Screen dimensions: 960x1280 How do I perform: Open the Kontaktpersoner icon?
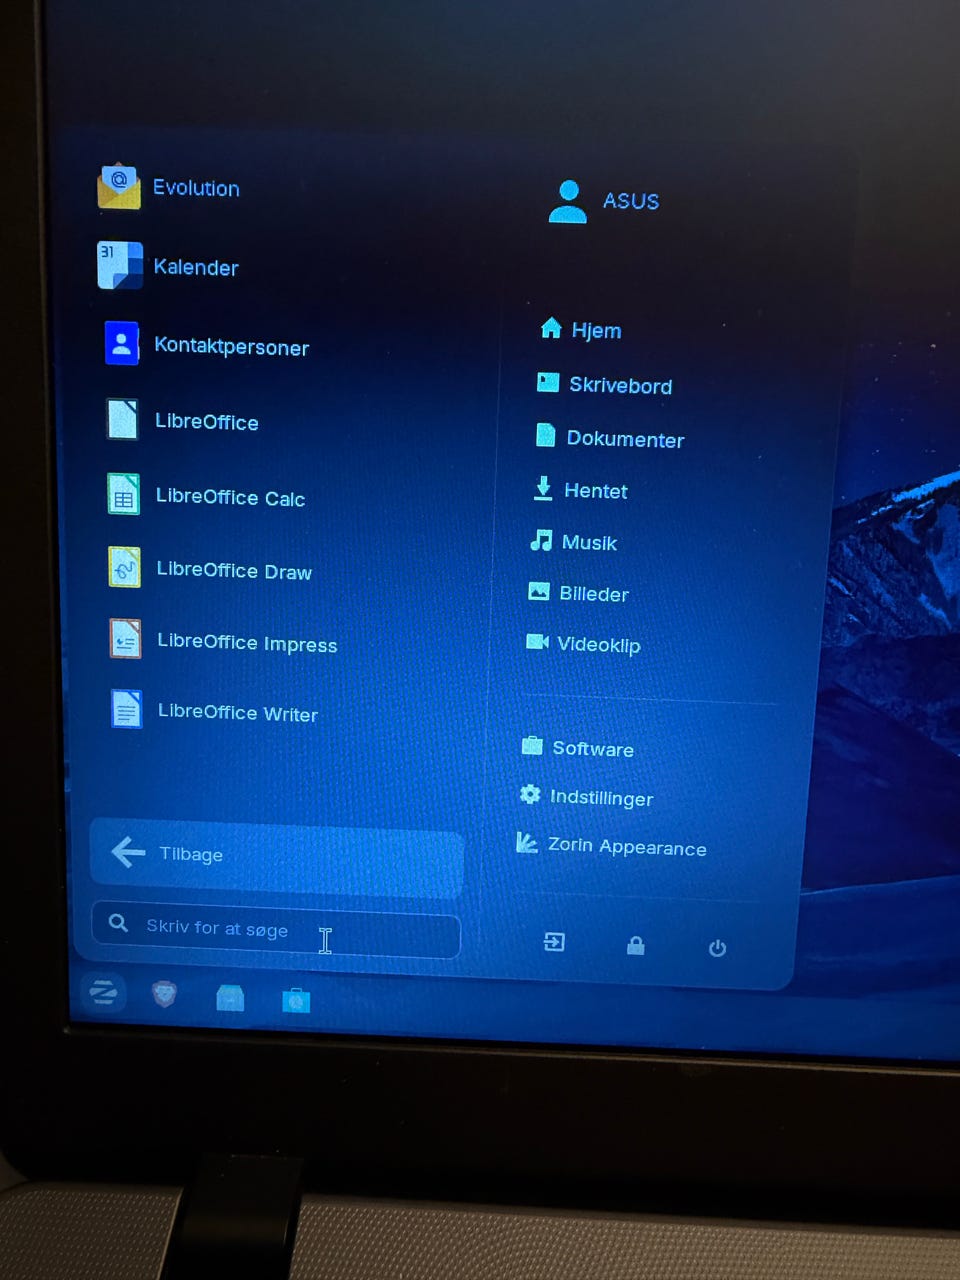click(122, 343)
